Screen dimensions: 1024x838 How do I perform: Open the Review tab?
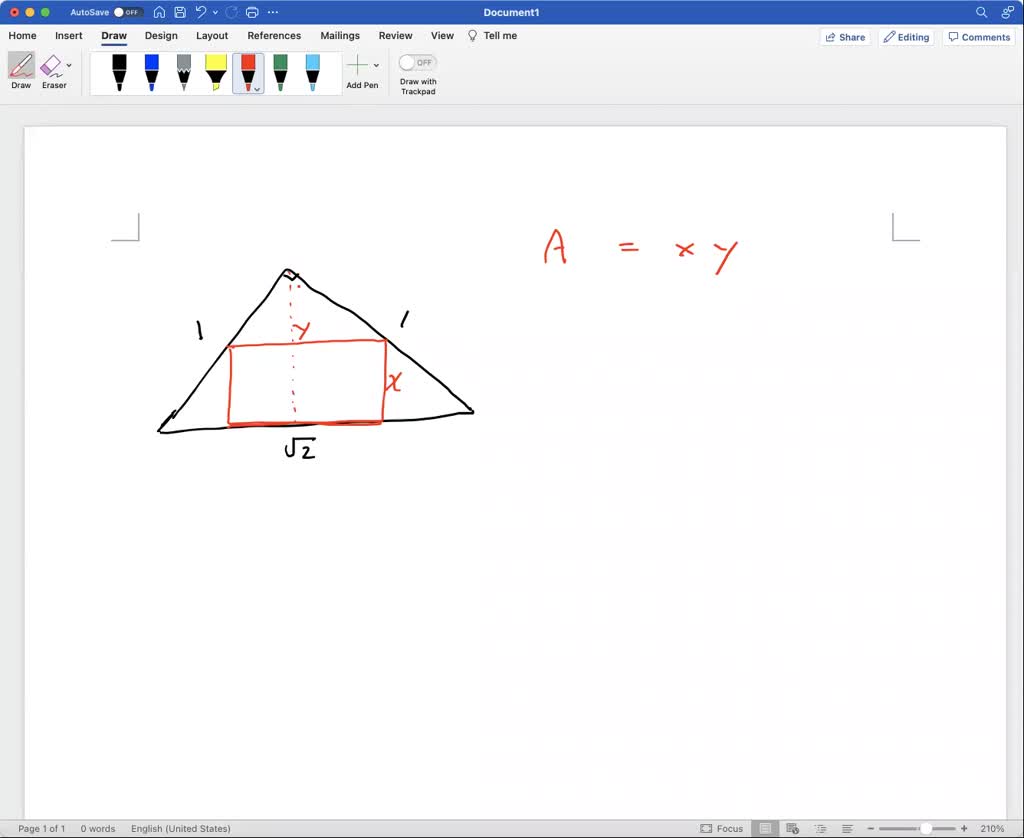396,36
